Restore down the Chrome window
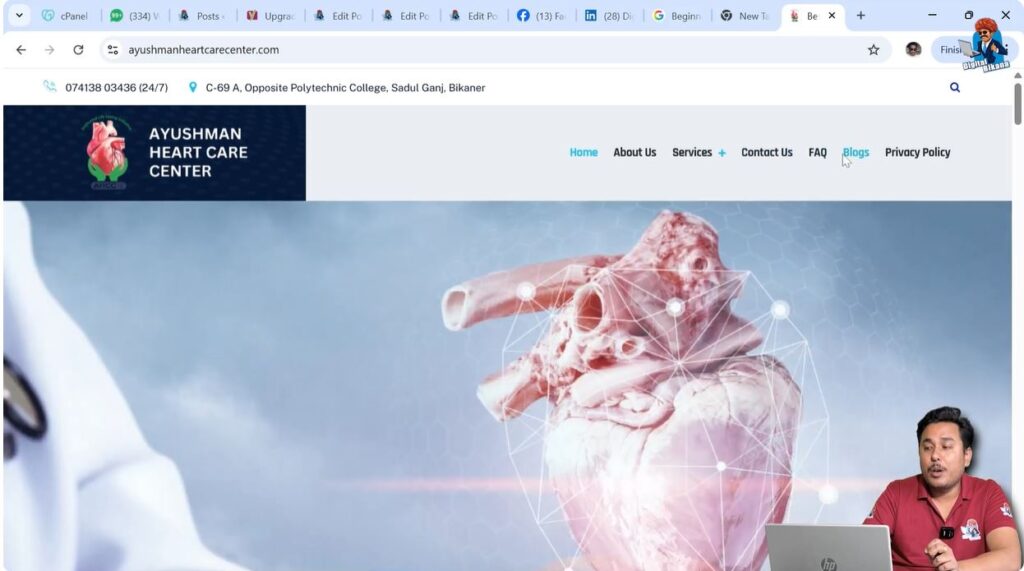Viewport: 1024px width, 571px height. point(968,15)
